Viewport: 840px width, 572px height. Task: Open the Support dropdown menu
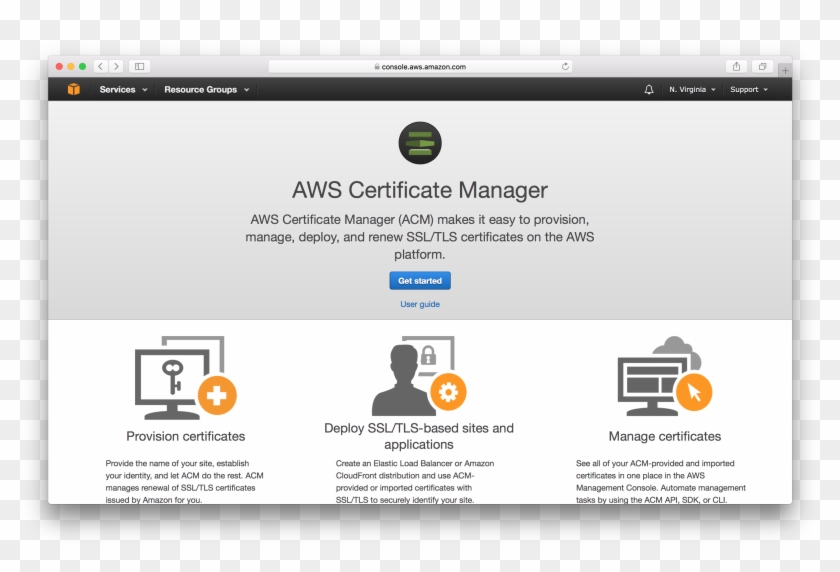(749, 89)
